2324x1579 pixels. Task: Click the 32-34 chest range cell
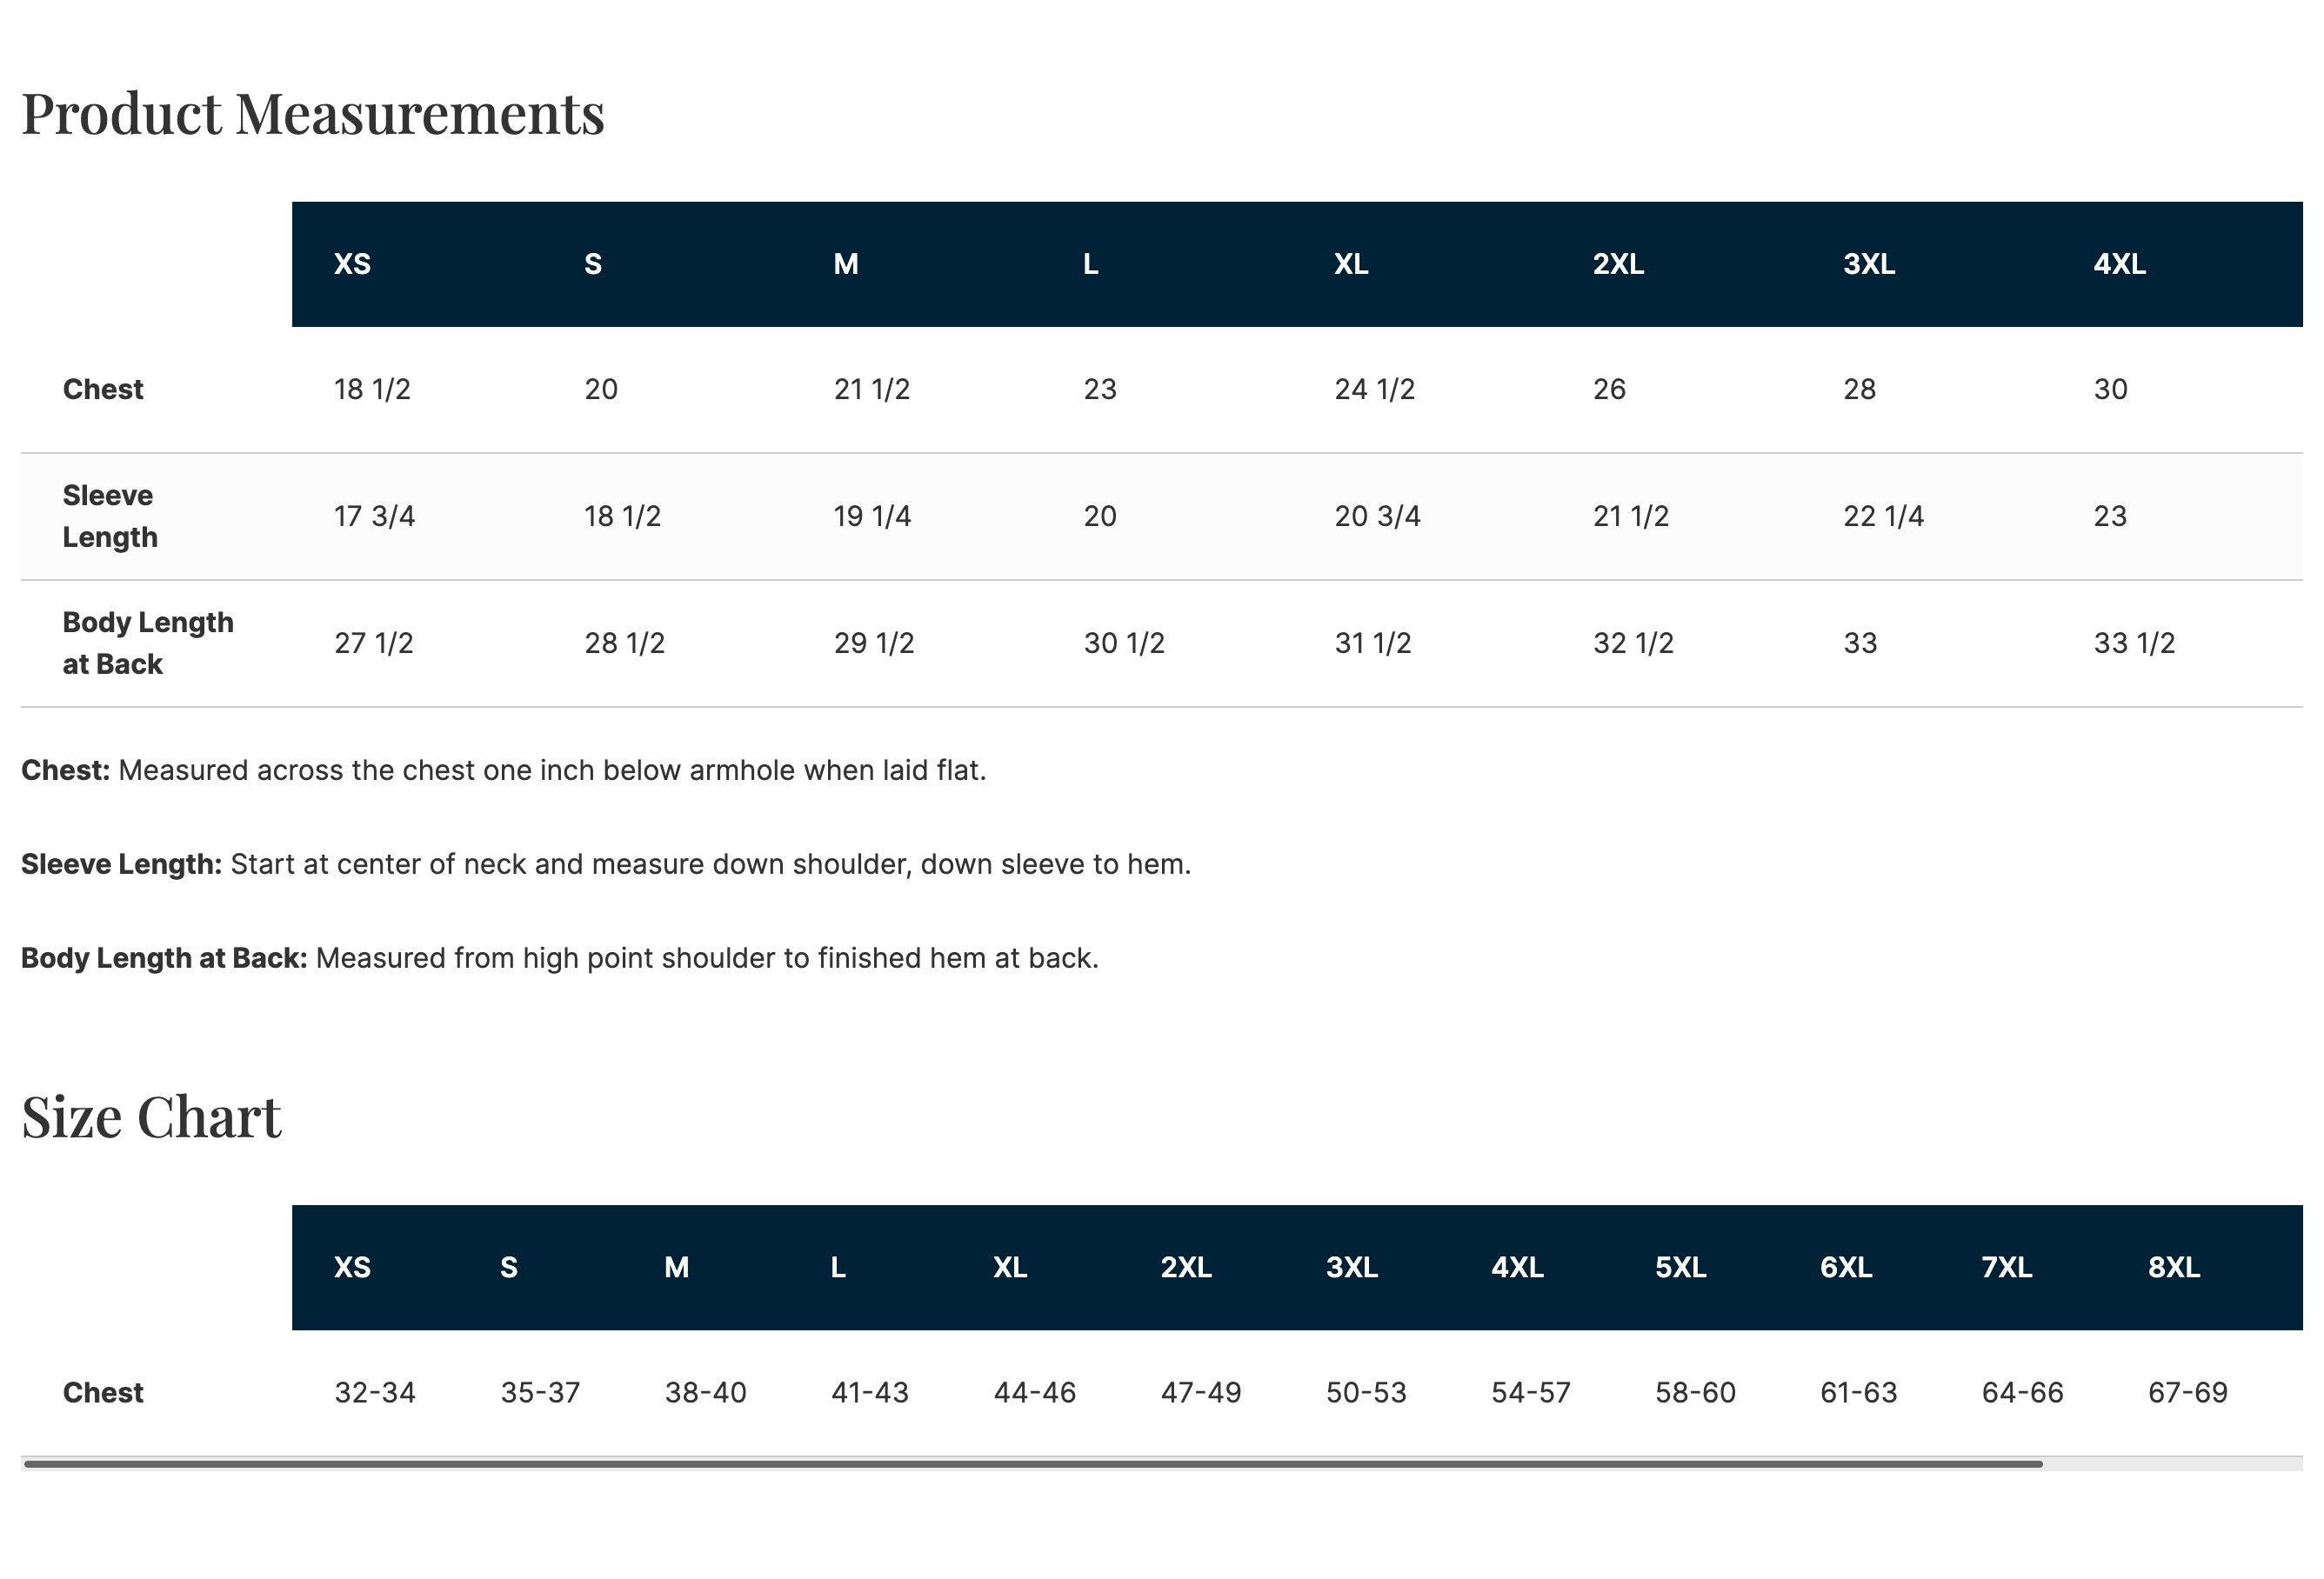(x=374, y=1393)
